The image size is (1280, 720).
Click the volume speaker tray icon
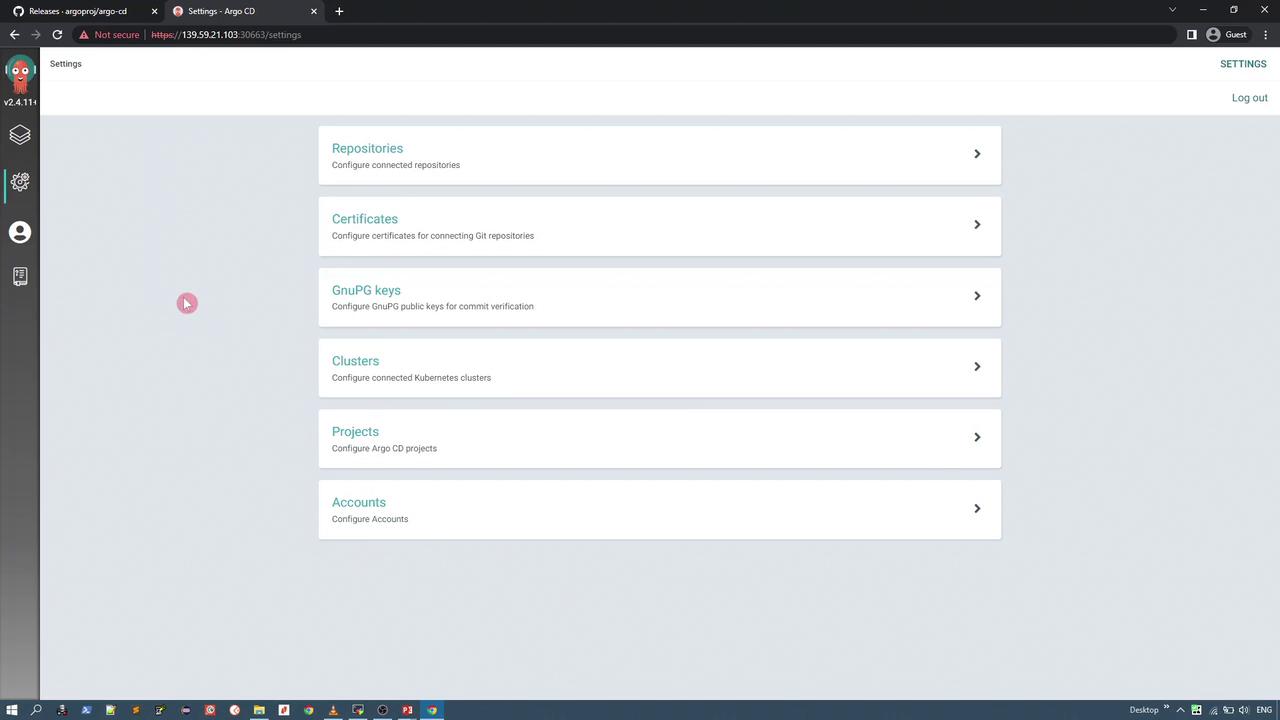[1243, 710]
